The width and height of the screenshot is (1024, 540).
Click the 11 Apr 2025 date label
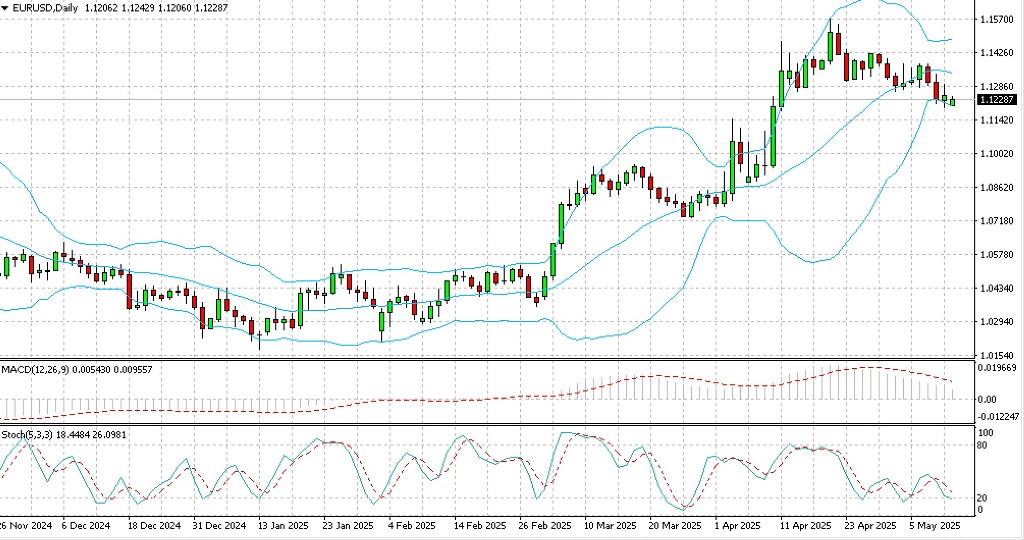(806, 526)
